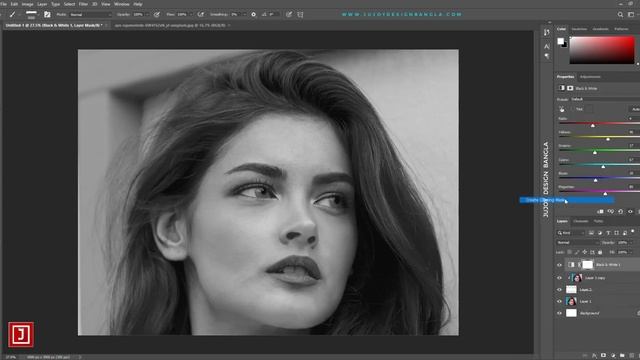Click the Magentas slider handle
The width and height of the screenshot is (640, 360).
[x=605, y=193]
